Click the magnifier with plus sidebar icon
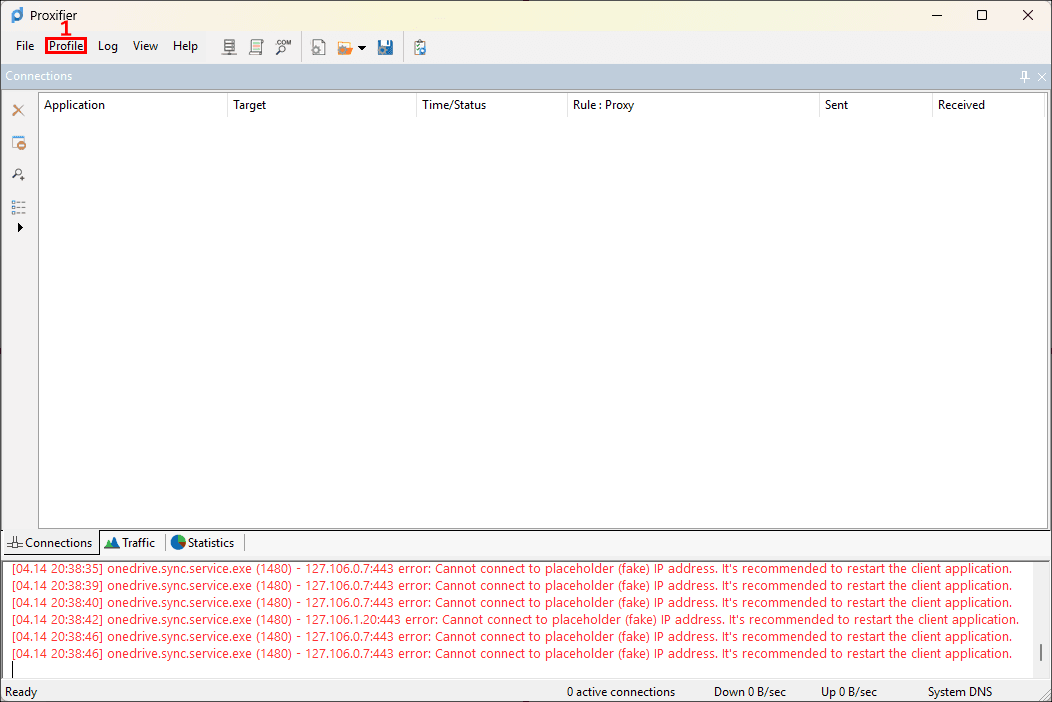Viewport: 1052px width, 702px height. [18, 174]
